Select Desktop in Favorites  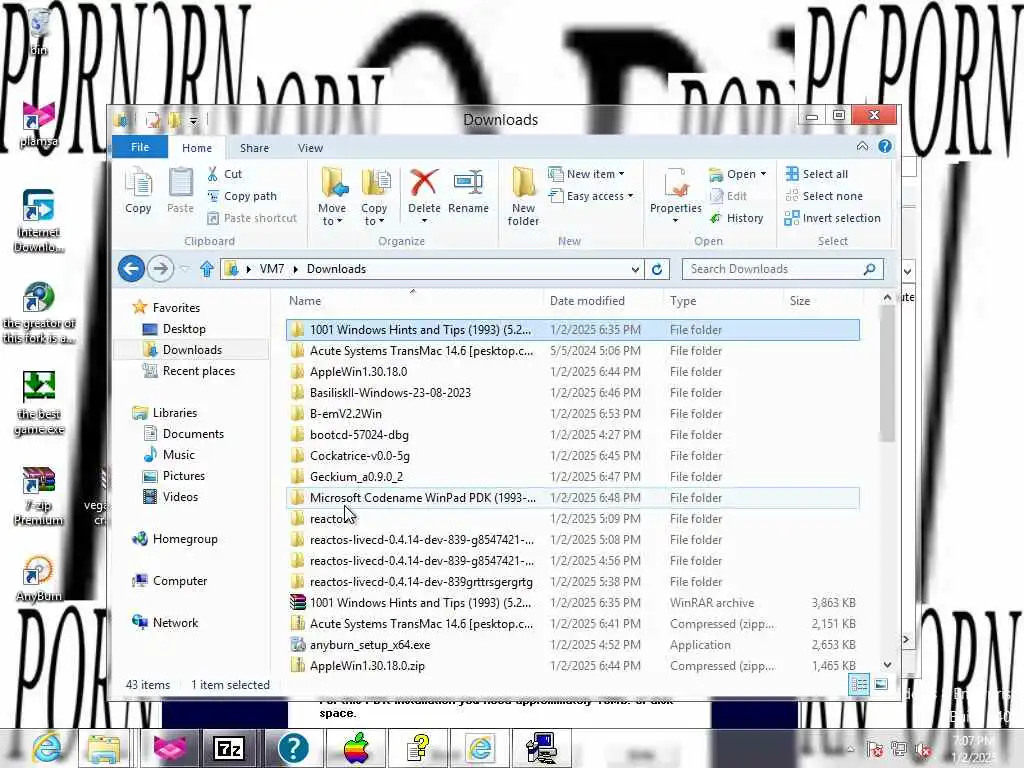point(184,329)
